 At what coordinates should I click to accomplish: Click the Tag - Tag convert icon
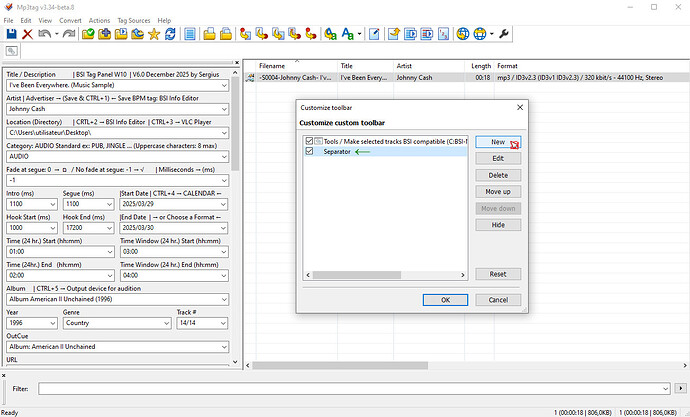point(311,34)
